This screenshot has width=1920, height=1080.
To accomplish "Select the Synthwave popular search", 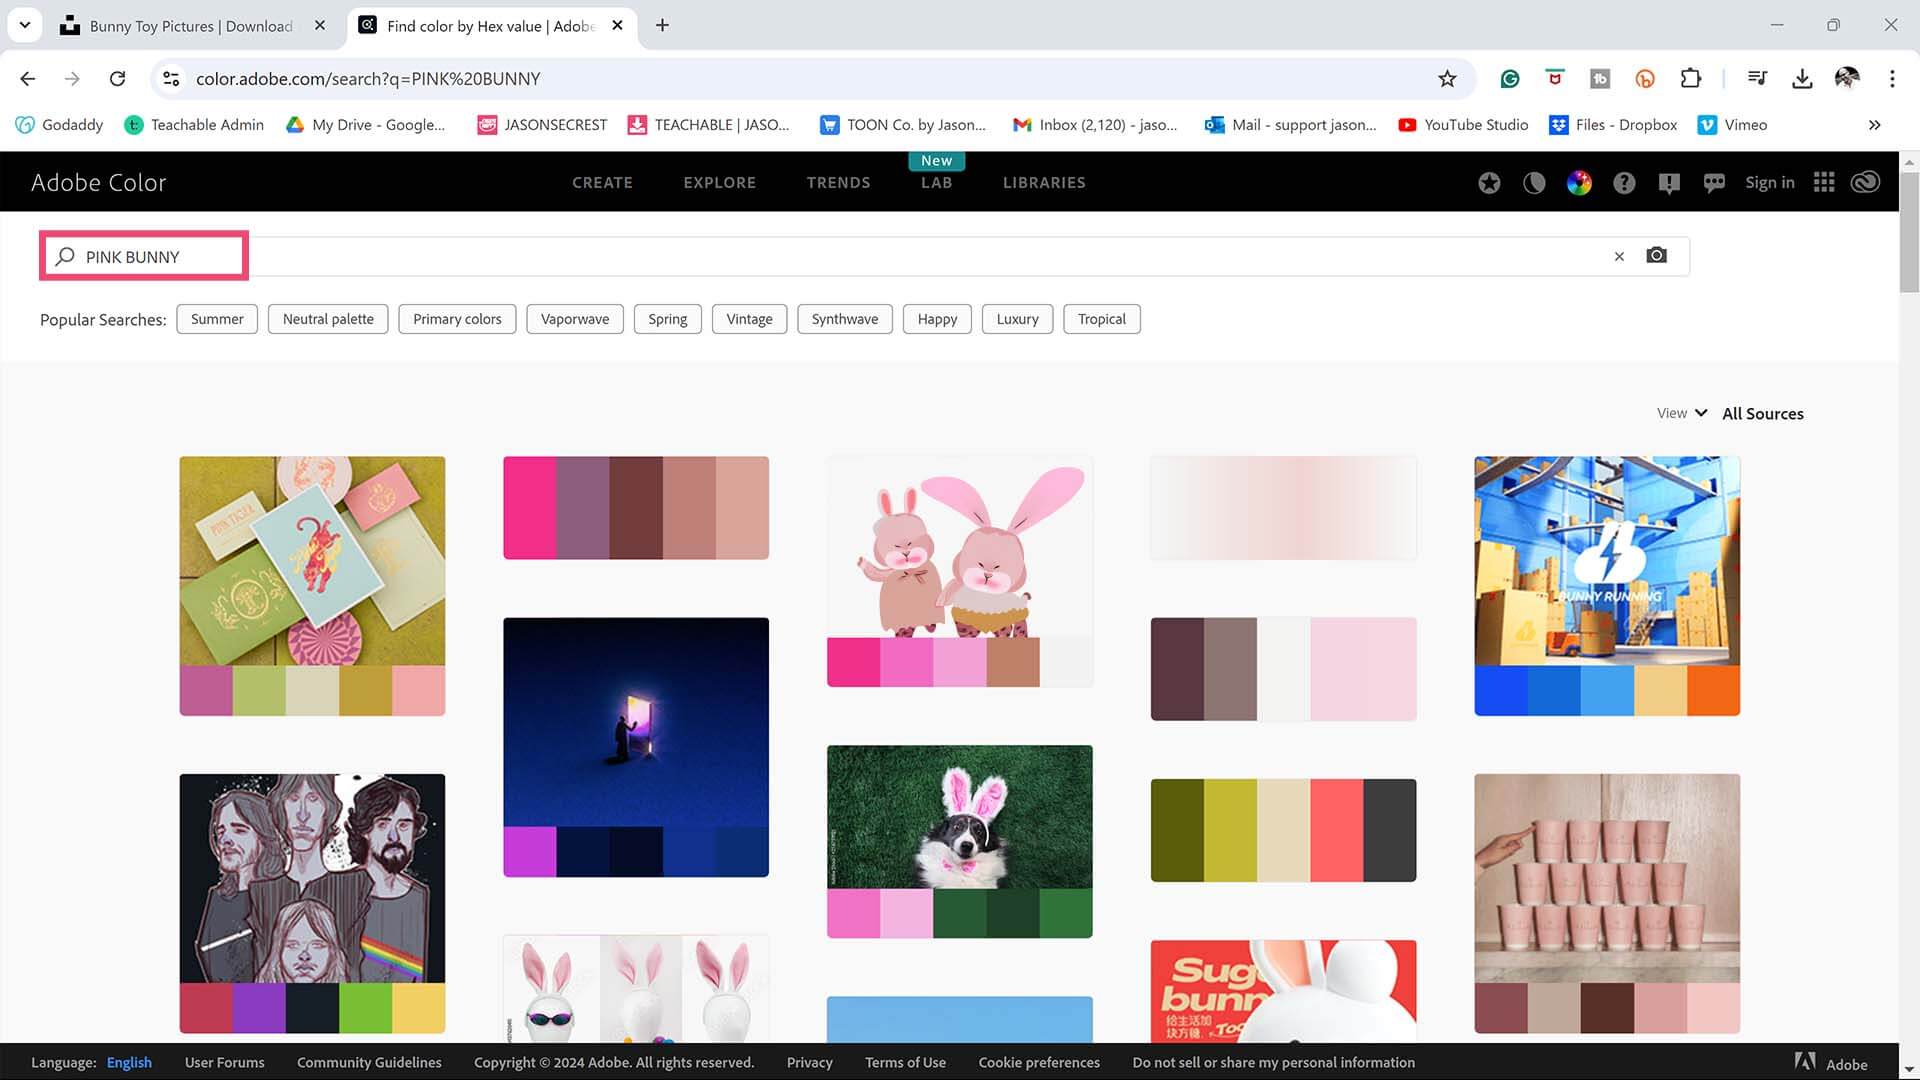I will pyautogui.click(x=845, y=319).
